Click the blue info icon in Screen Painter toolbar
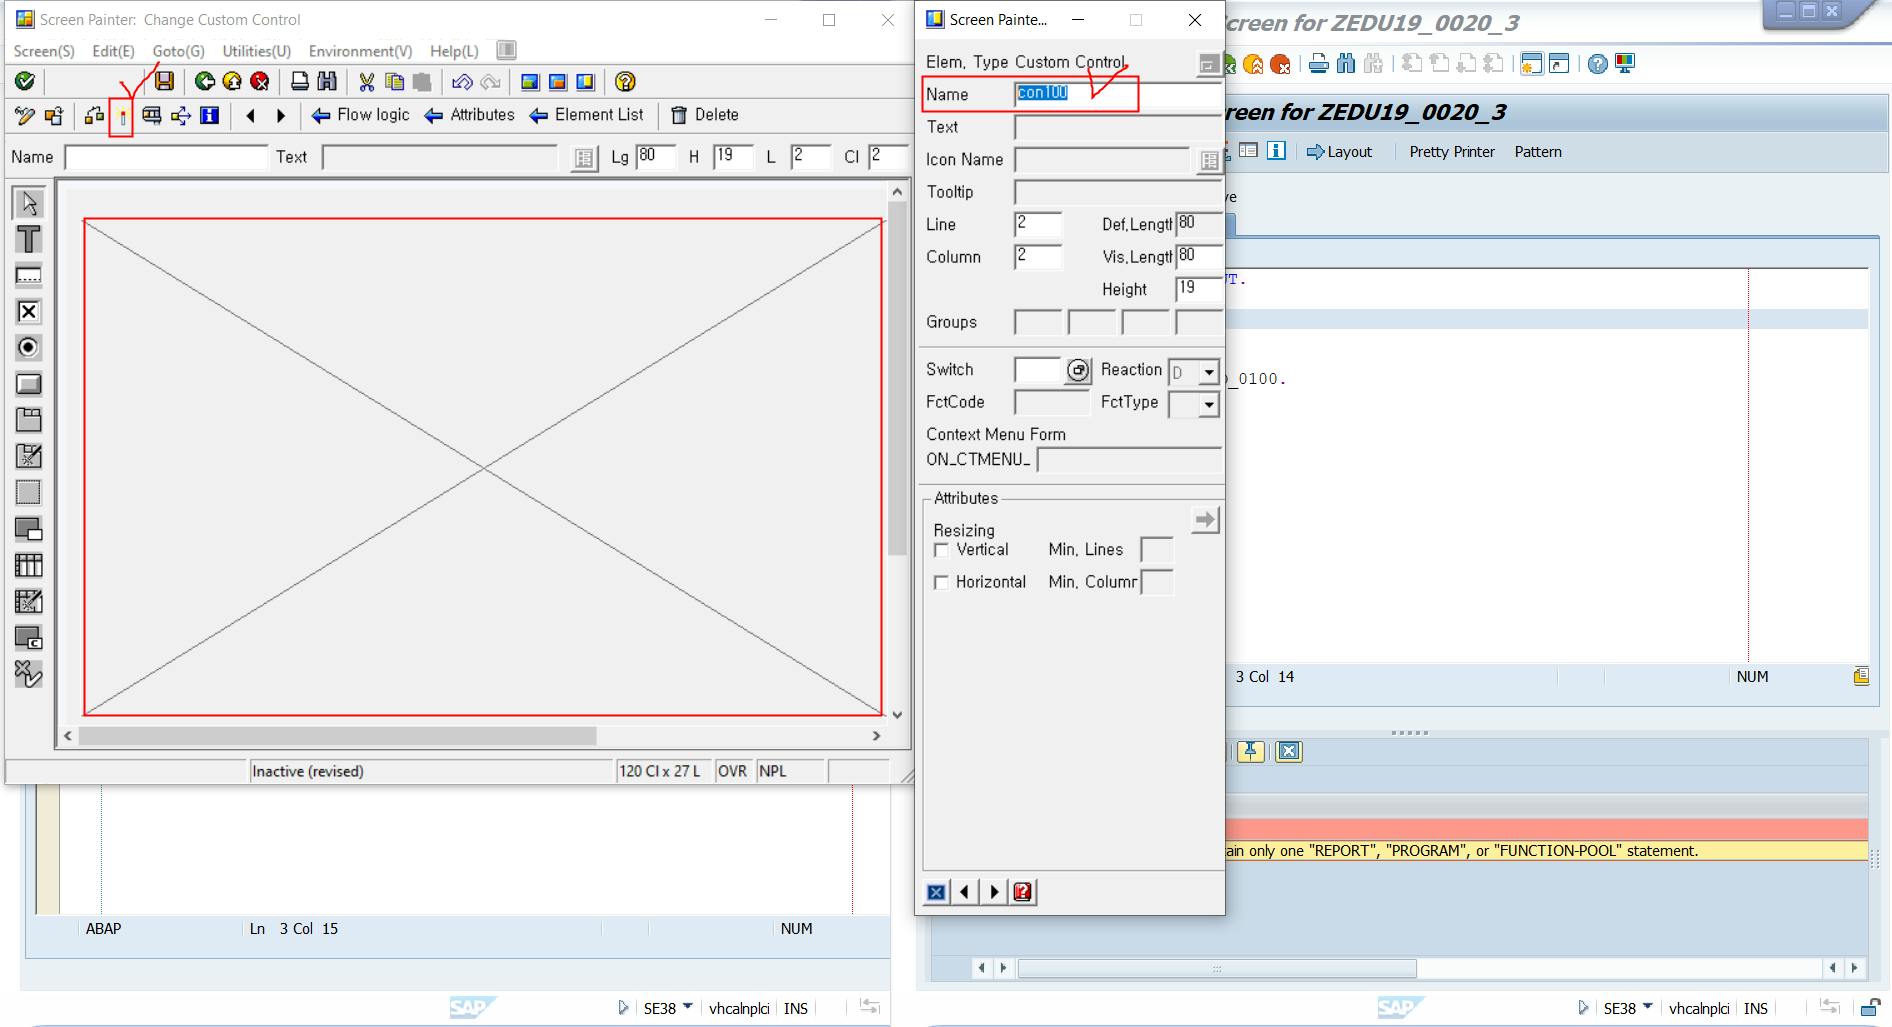1892x1027 pixels. 209,115
